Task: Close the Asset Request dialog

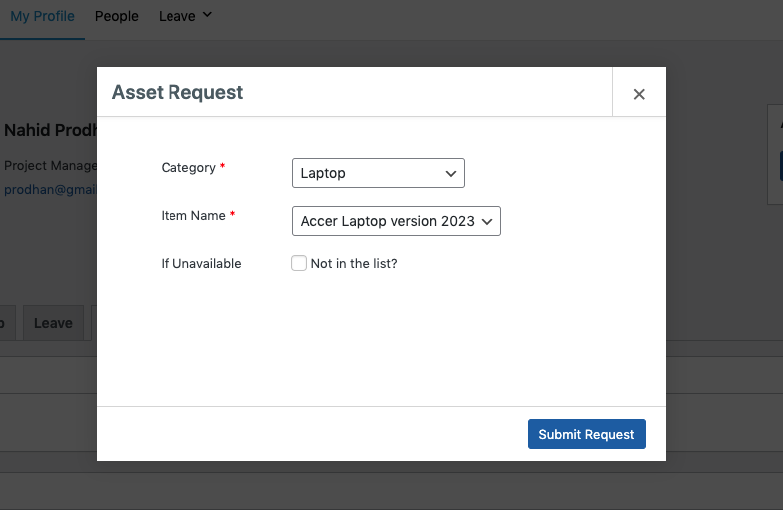Action: (x=639, y=94)
